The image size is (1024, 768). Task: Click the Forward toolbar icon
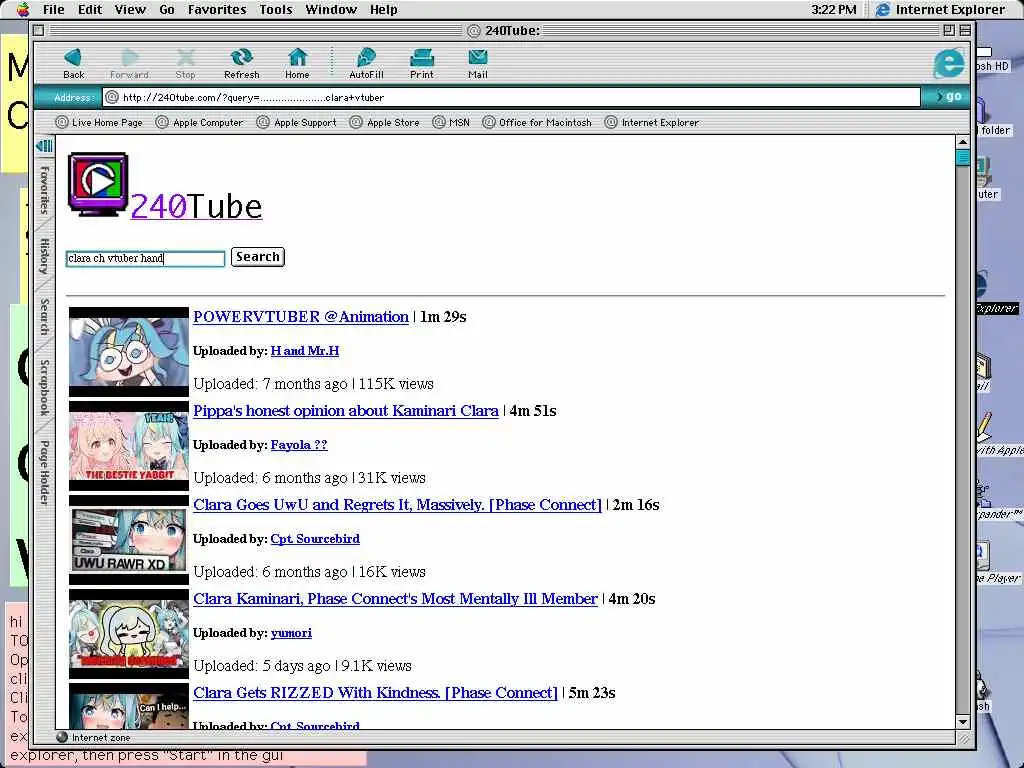tap(129, 63)
